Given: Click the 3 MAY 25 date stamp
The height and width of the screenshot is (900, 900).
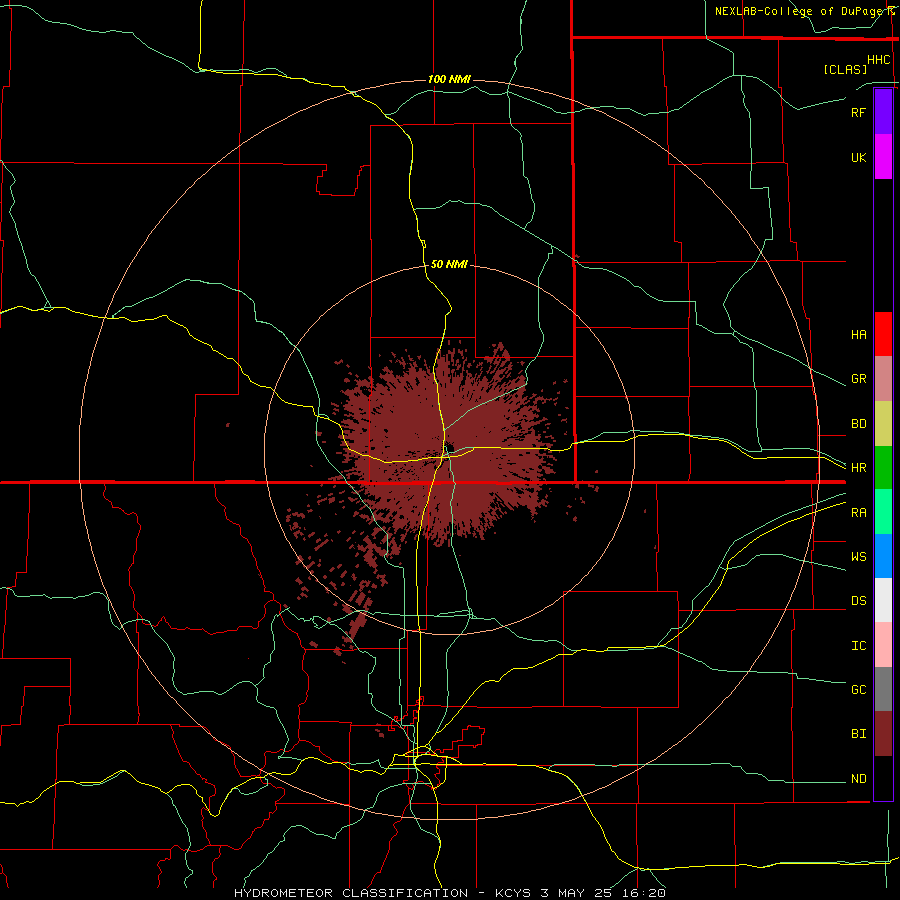Looking at the screenshot, I should [577, 893].
